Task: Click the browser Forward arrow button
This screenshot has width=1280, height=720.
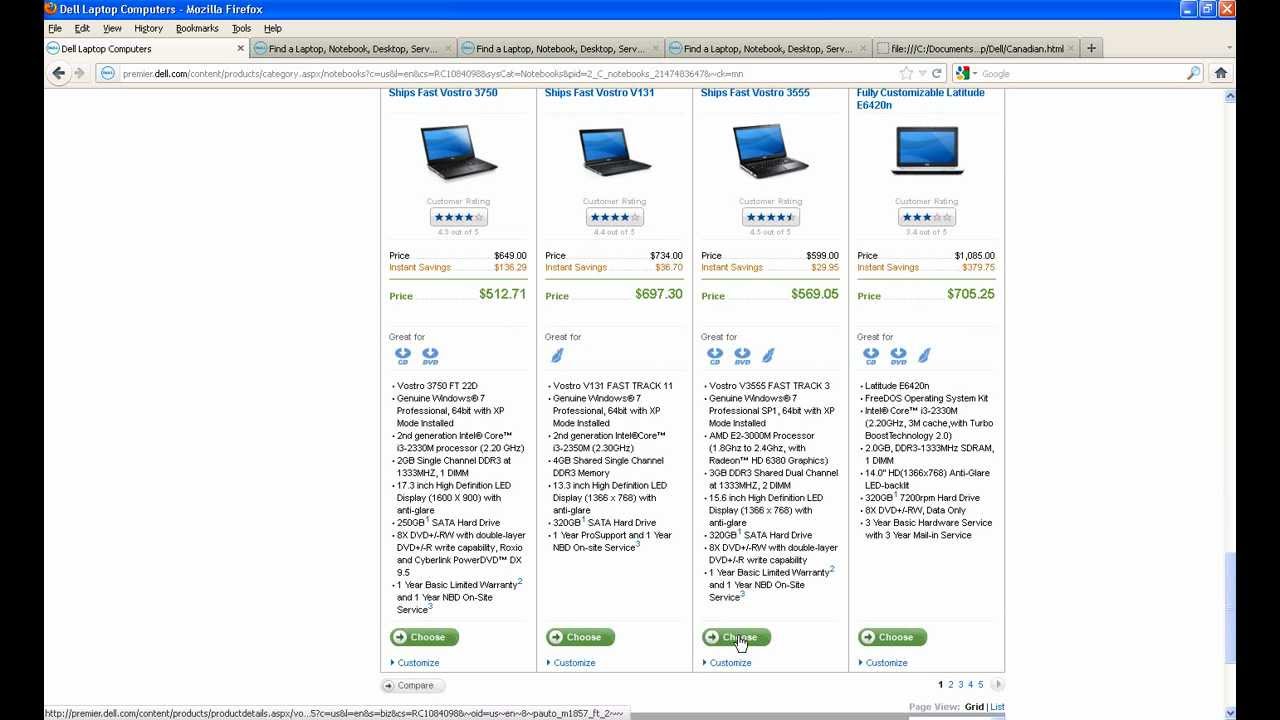Action: coord(79,73)
